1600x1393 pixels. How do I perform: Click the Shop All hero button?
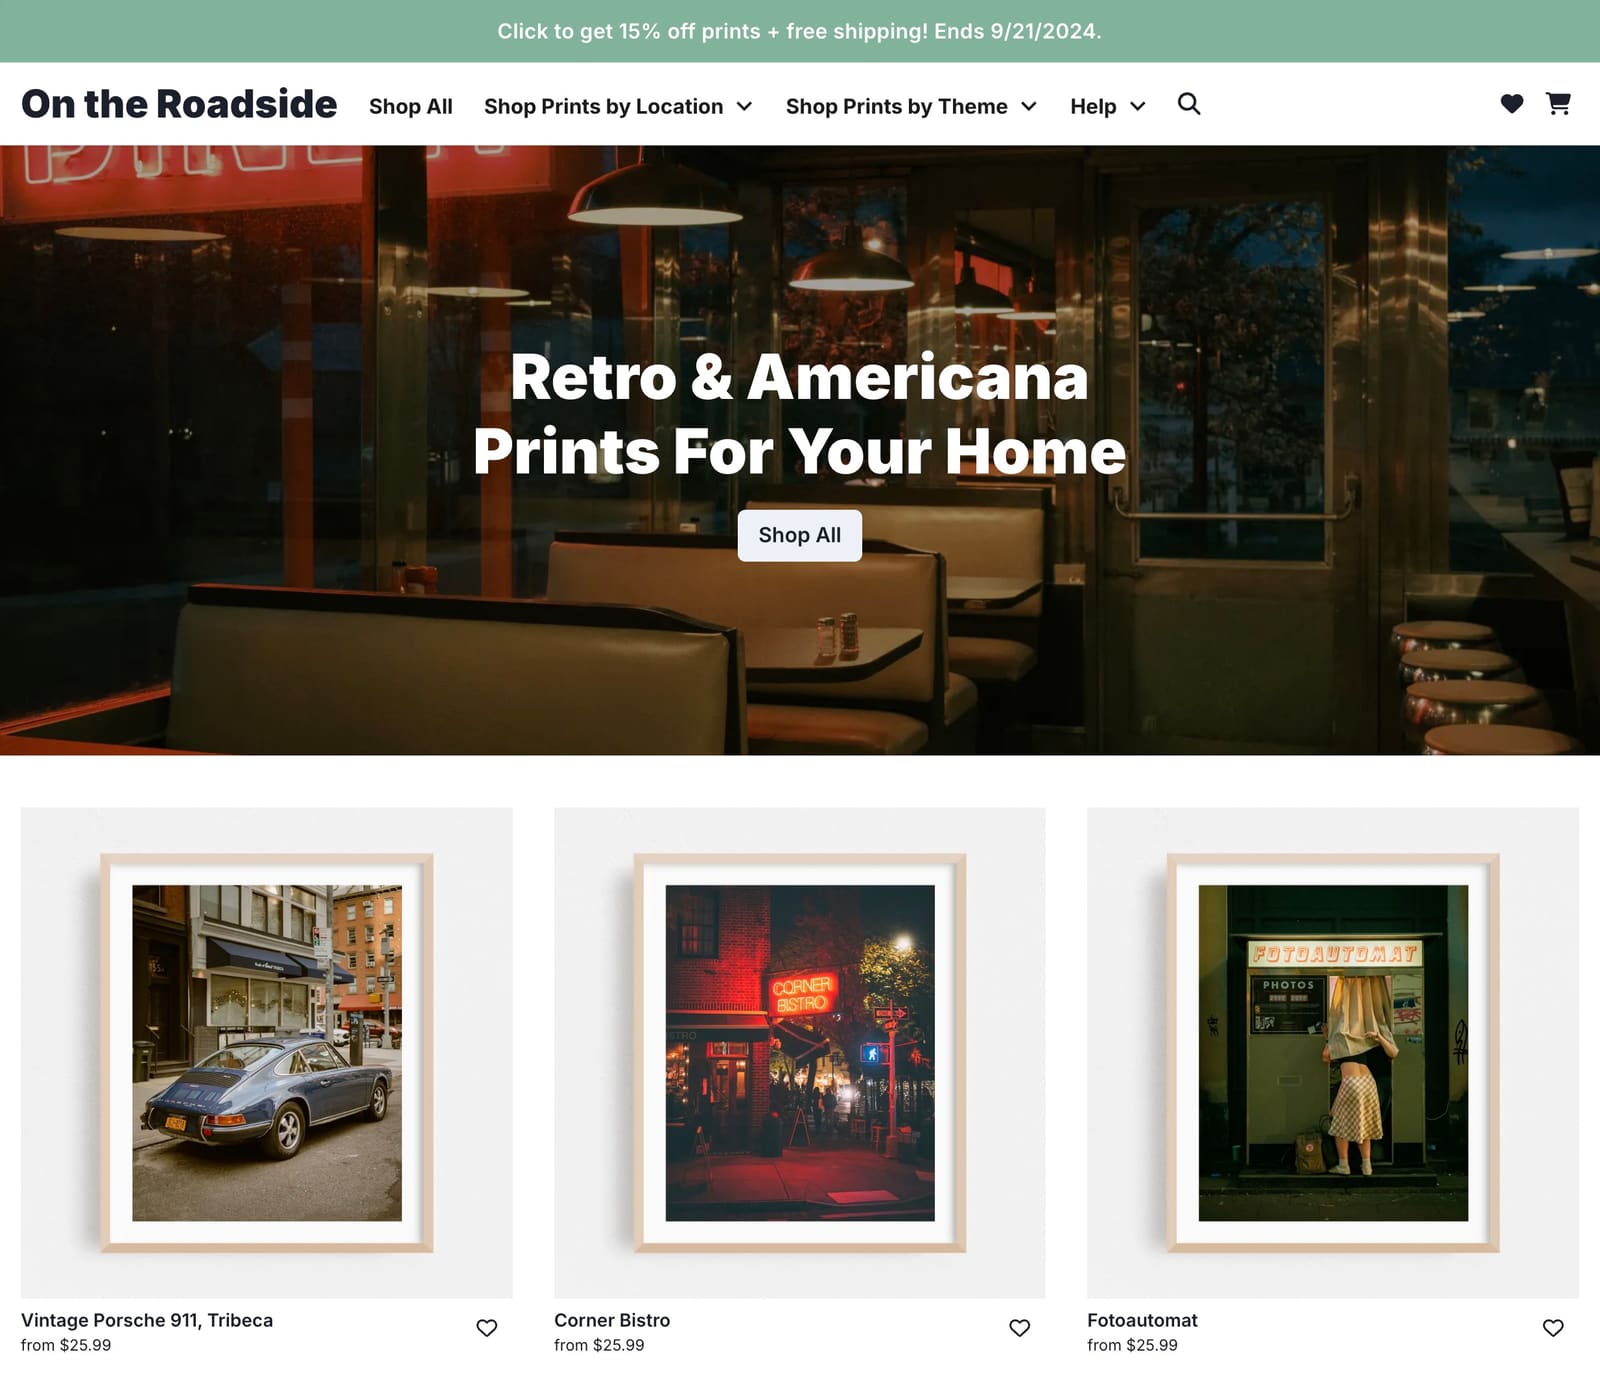(800, 535)
